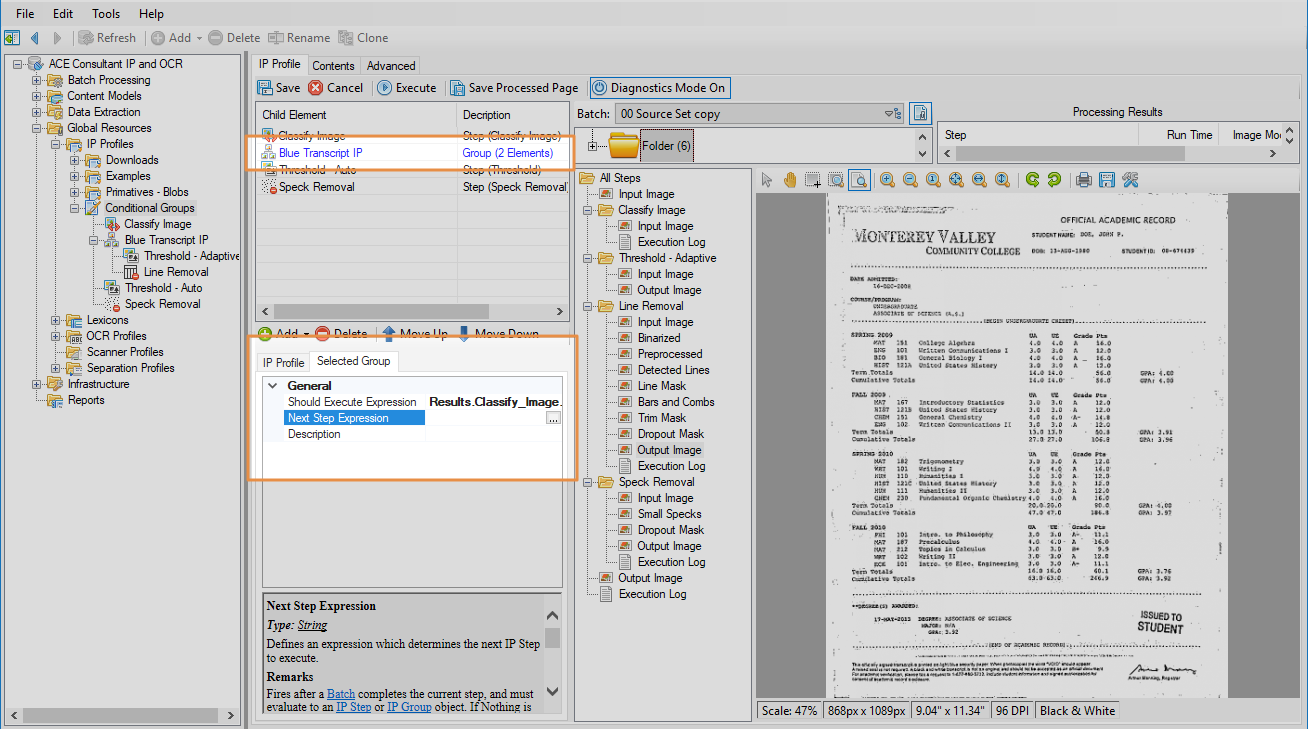Toggle Diagnostics Mode On button
The height and width of the screenshot is (729, 1308).
(x=658, y=88)
